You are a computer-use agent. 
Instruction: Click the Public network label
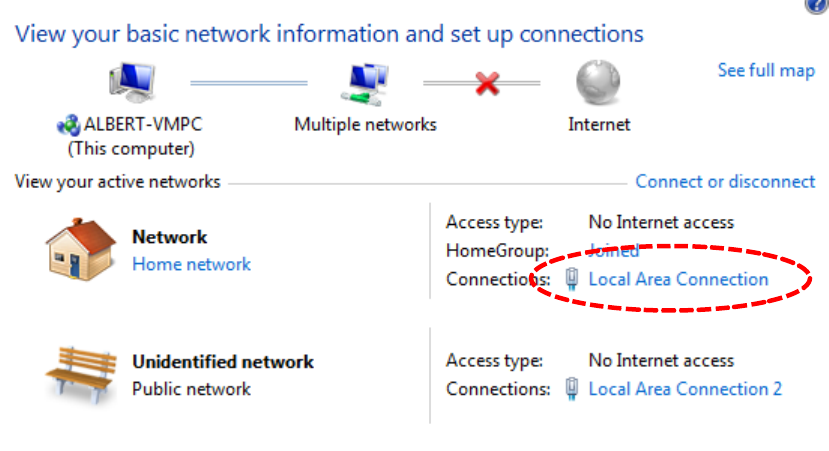pyautogui.click(x=191, y=388)
